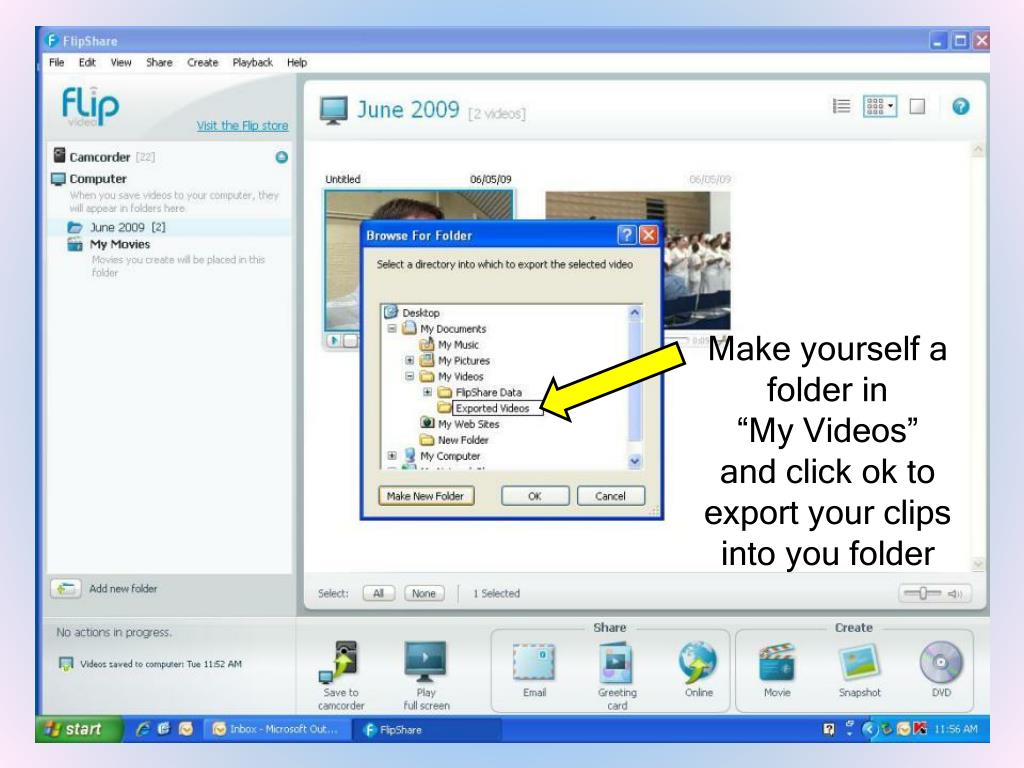Open the File menu

click(57, 63)
